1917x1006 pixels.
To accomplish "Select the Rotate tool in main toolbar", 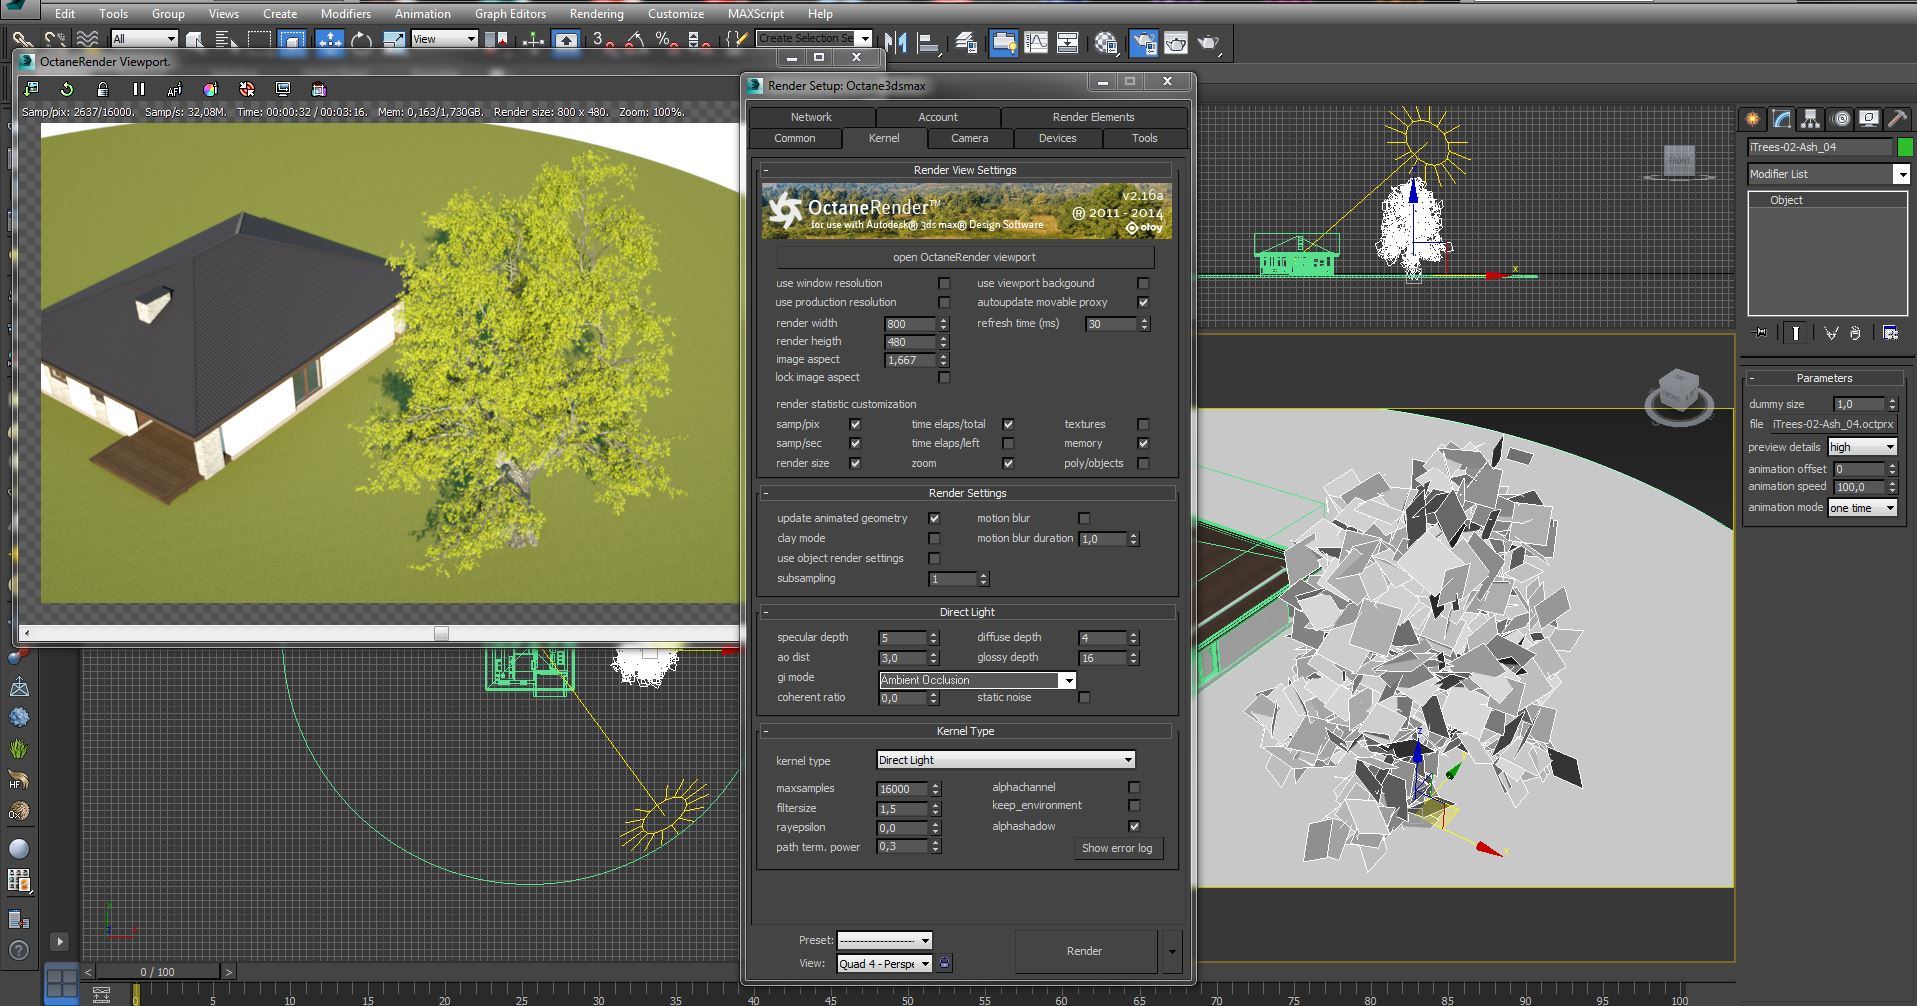I will pos(361,40).
